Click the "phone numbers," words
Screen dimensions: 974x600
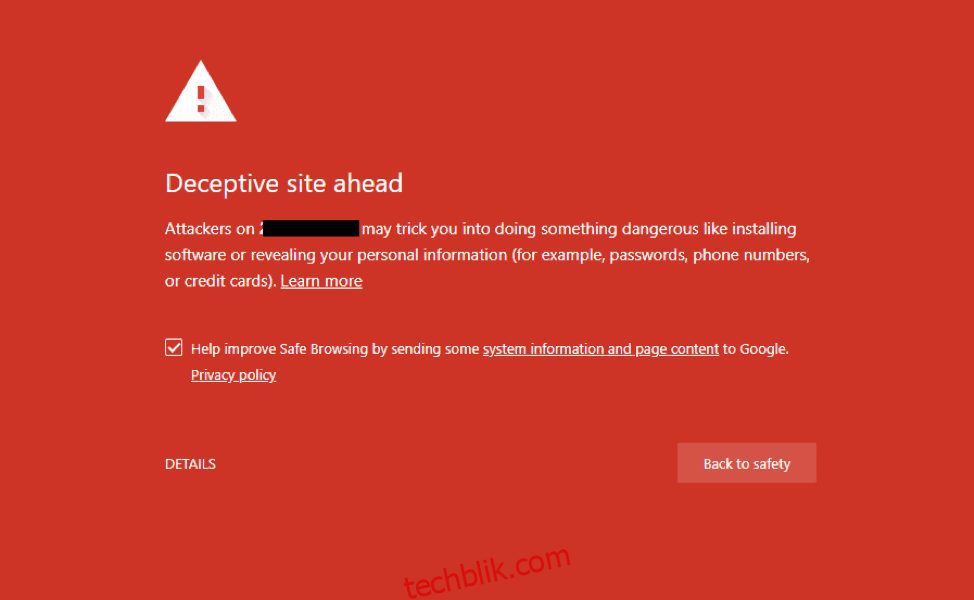pos(752,255)
